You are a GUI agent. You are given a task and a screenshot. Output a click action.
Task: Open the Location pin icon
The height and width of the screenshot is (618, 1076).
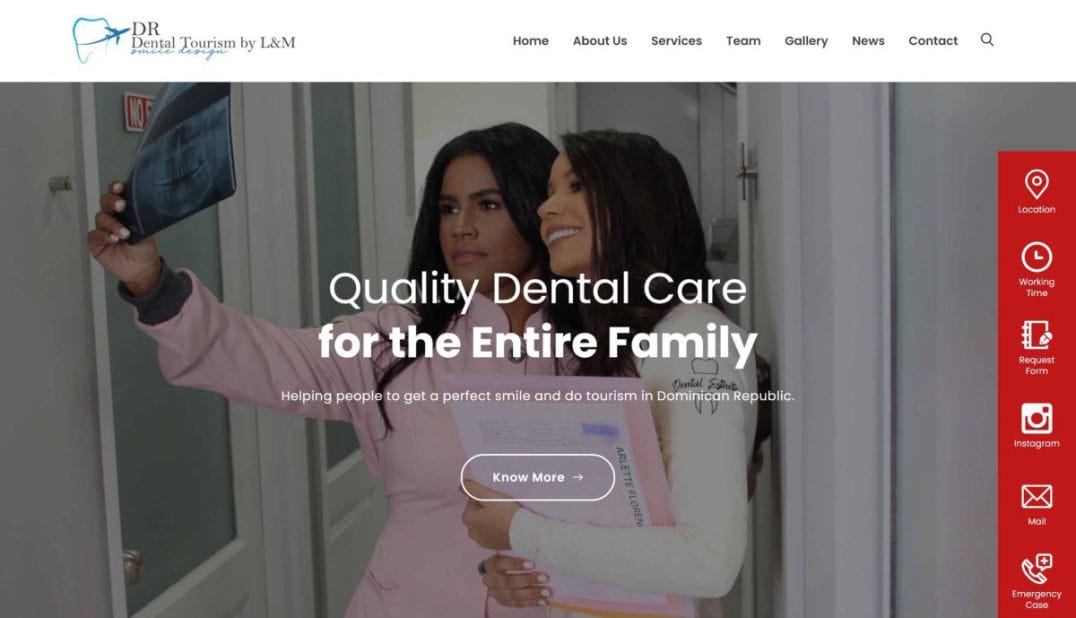pos(1036,185)
